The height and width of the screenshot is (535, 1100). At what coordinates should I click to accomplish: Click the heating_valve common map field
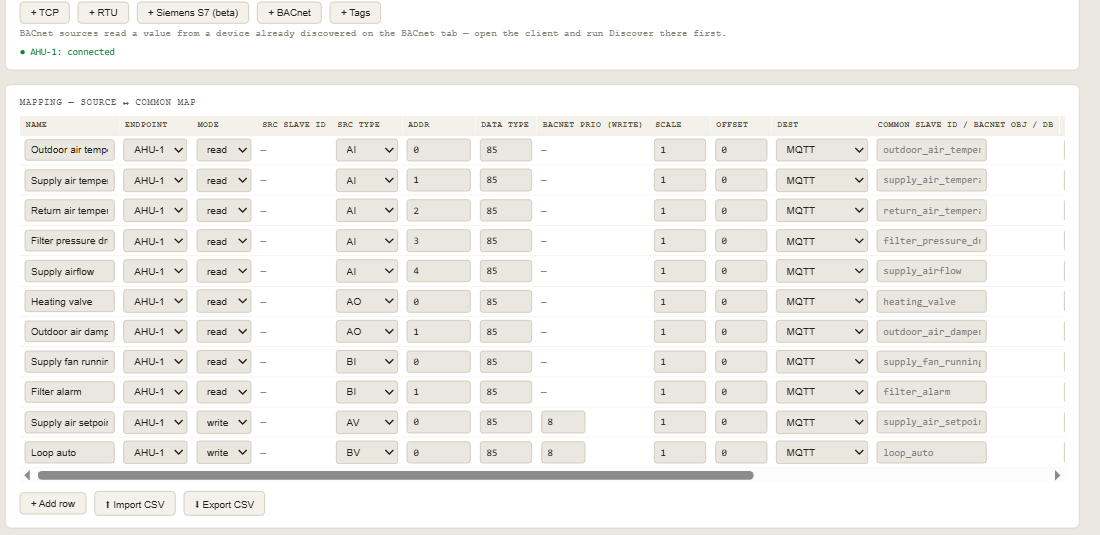point(931,302)
